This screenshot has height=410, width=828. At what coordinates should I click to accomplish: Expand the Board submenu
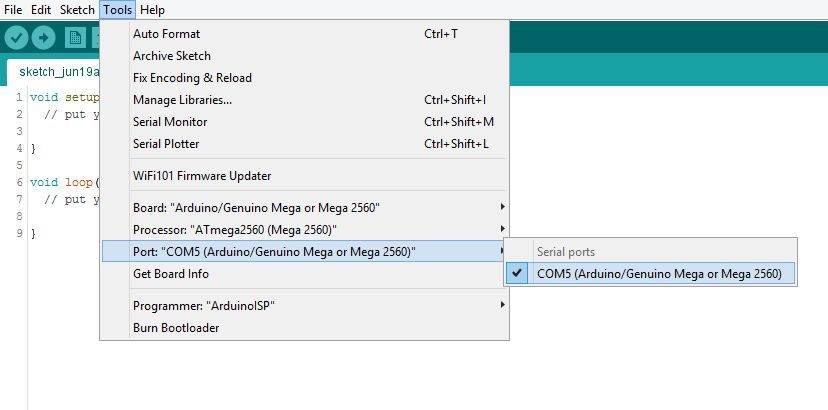(305, 208)
